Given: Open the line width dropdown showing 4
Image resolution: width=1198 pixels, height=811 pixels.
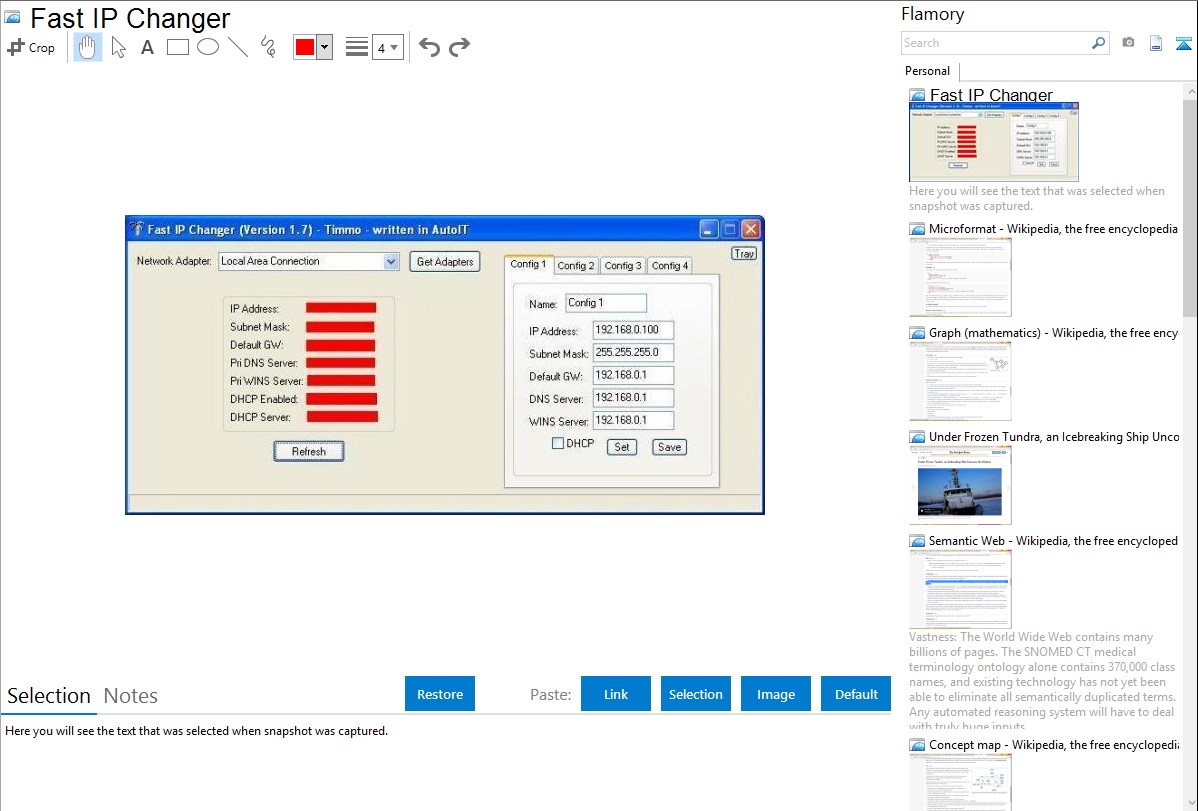Looking at the screenshot, I should tap(387, 47).
